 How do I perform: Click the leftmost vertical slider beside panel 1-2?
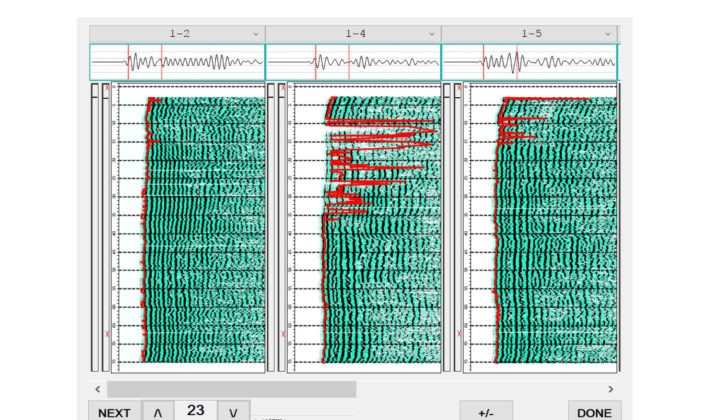point(95,227)
